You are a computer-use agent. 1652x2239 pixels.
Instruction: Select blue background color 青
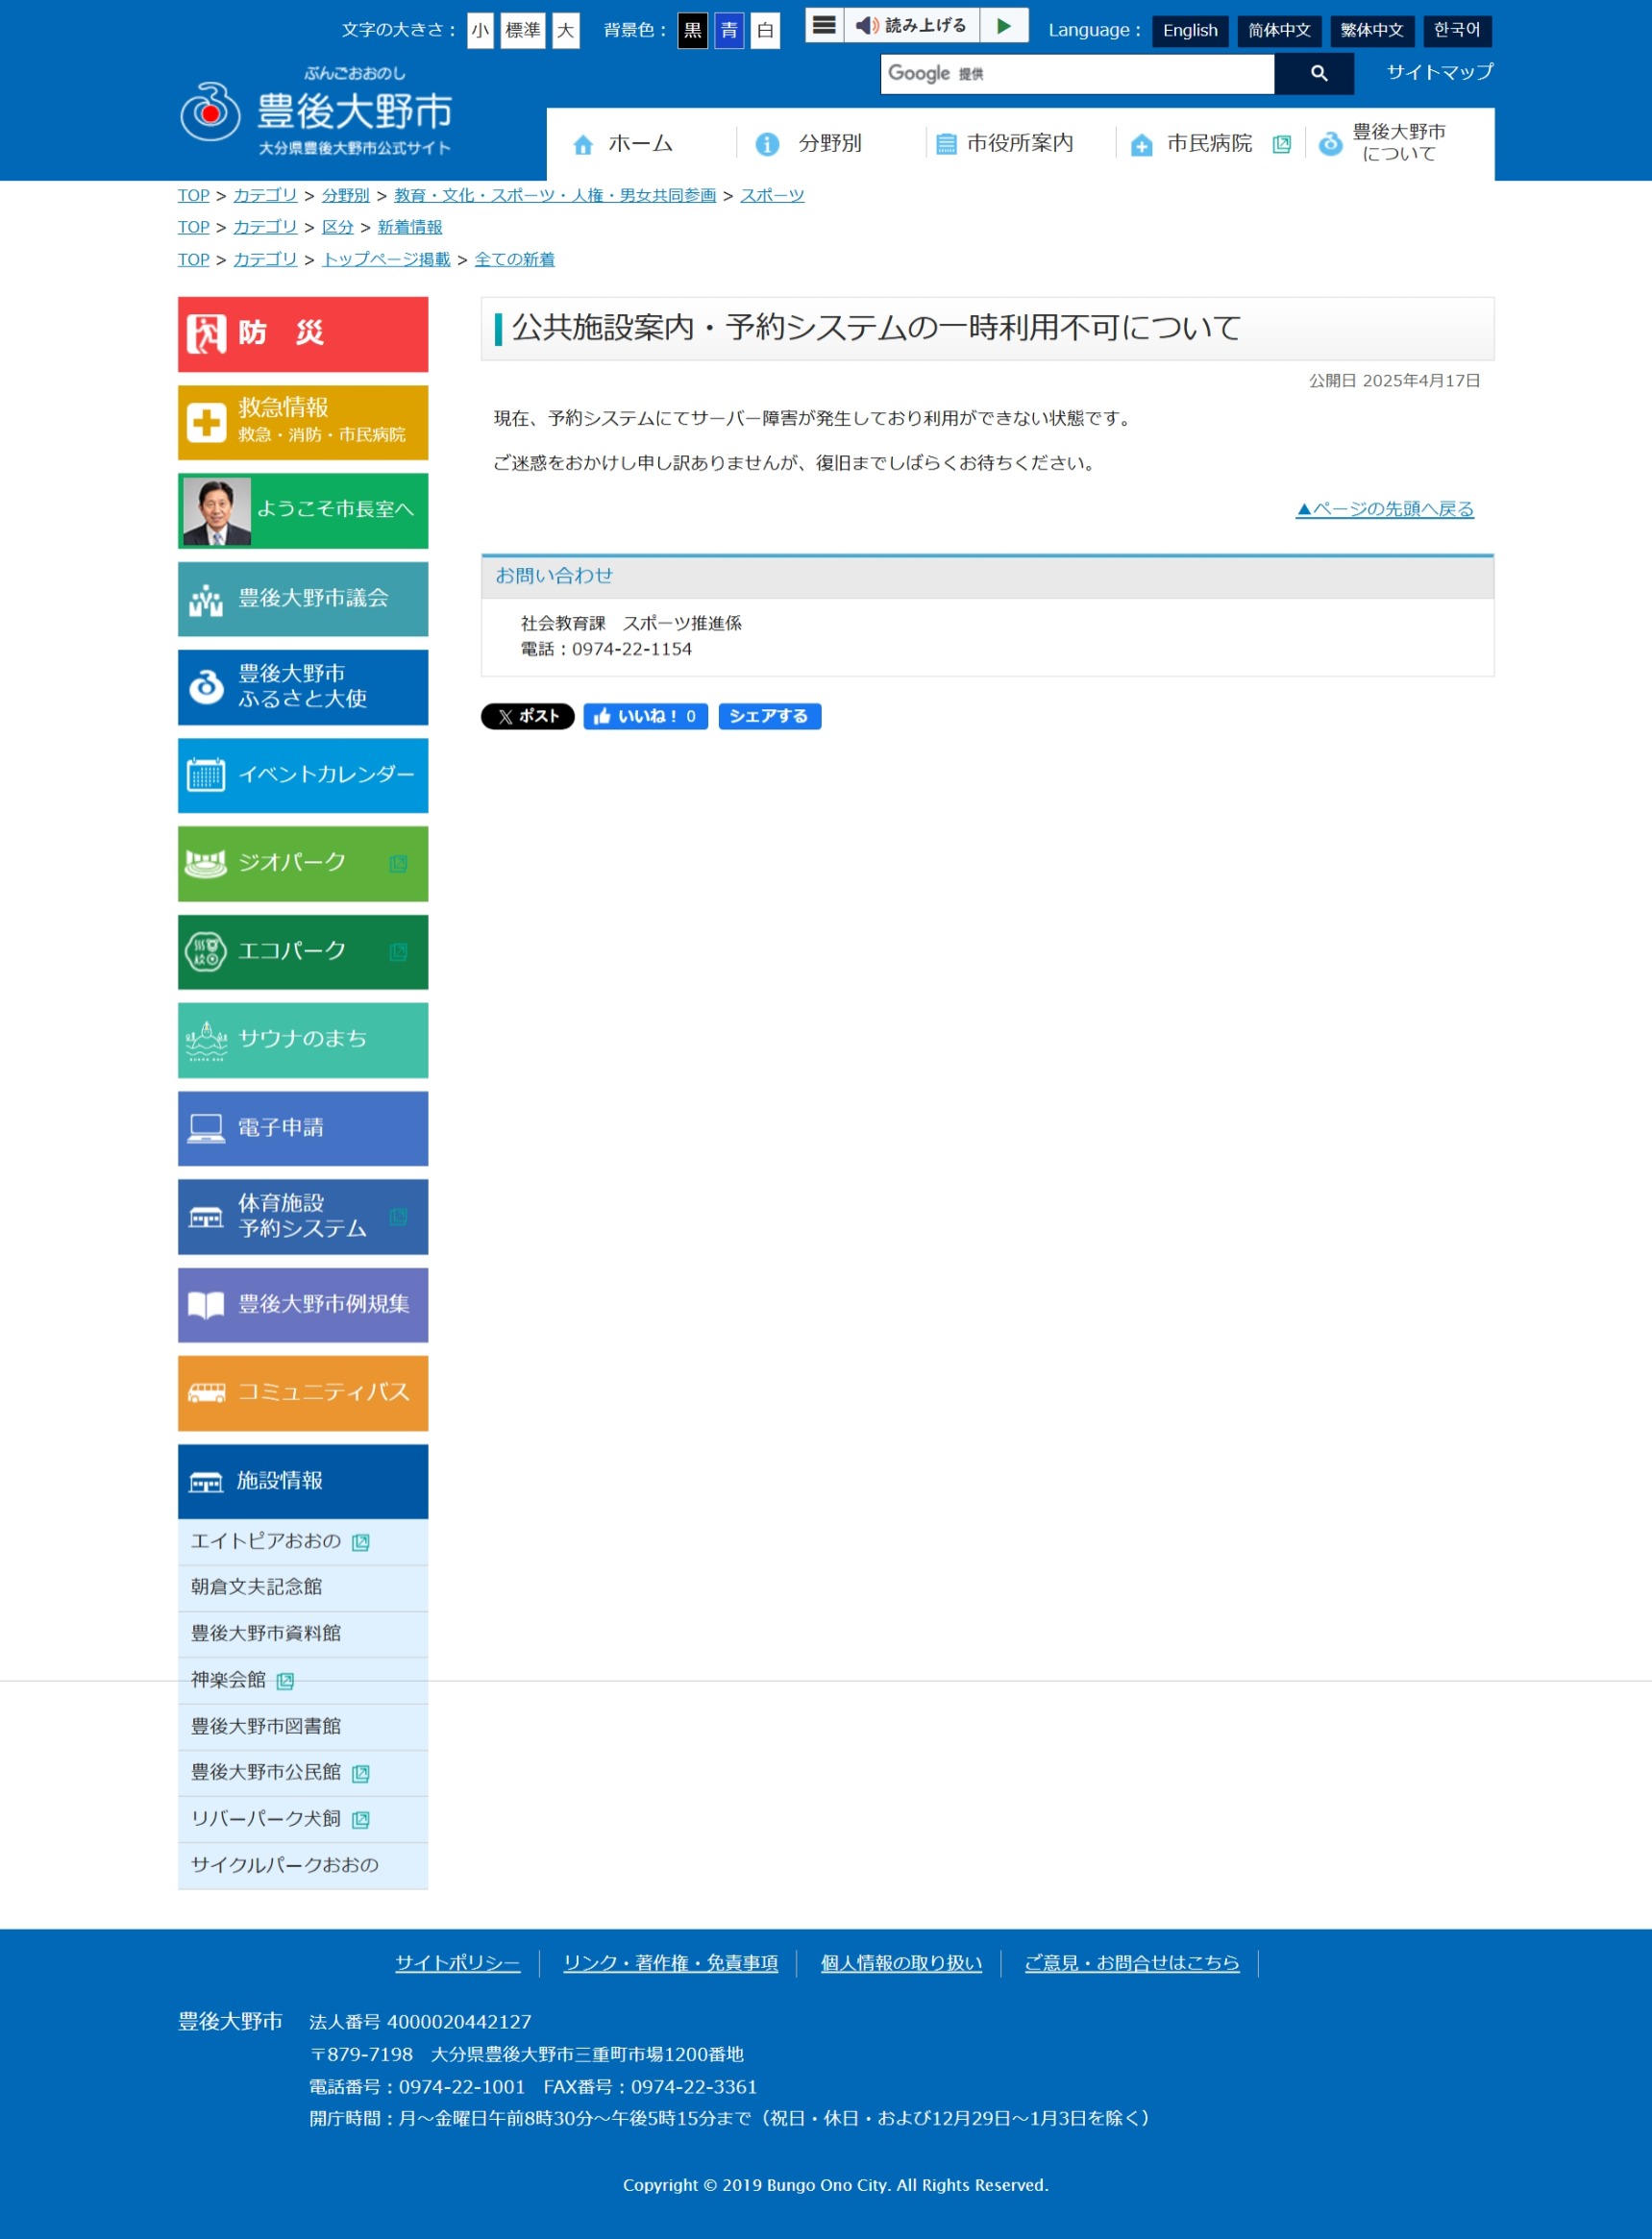click(x=730, y=30)
